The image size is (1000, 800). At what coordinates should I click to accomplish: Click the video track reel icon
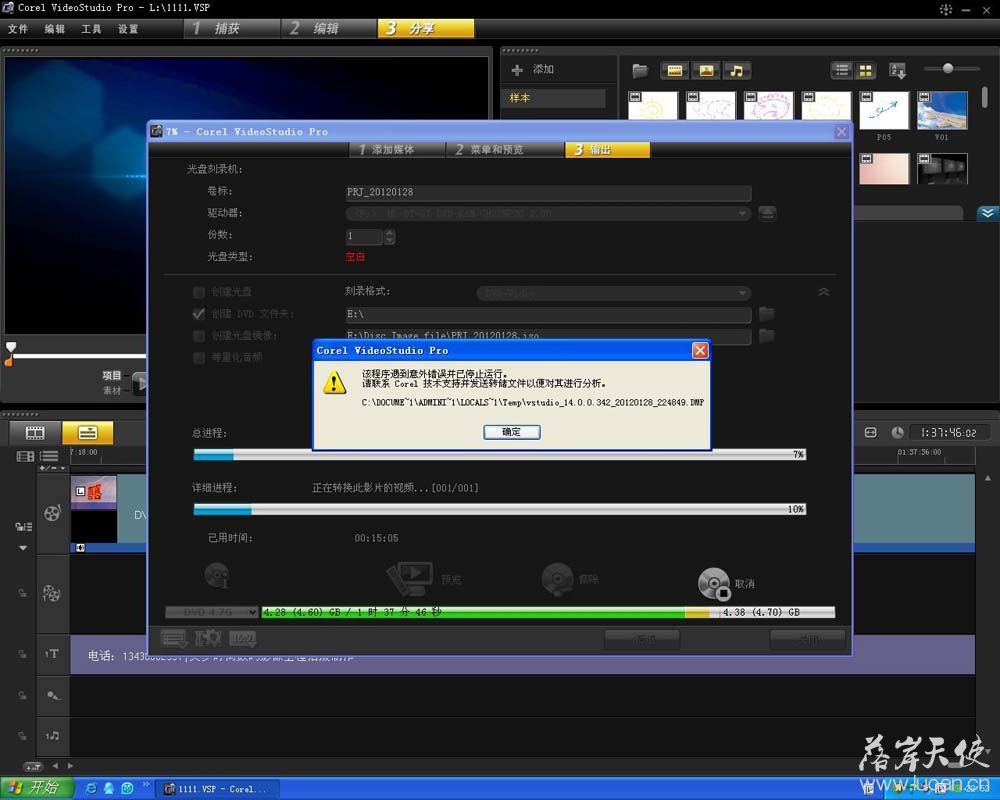(x=52, y=514)
